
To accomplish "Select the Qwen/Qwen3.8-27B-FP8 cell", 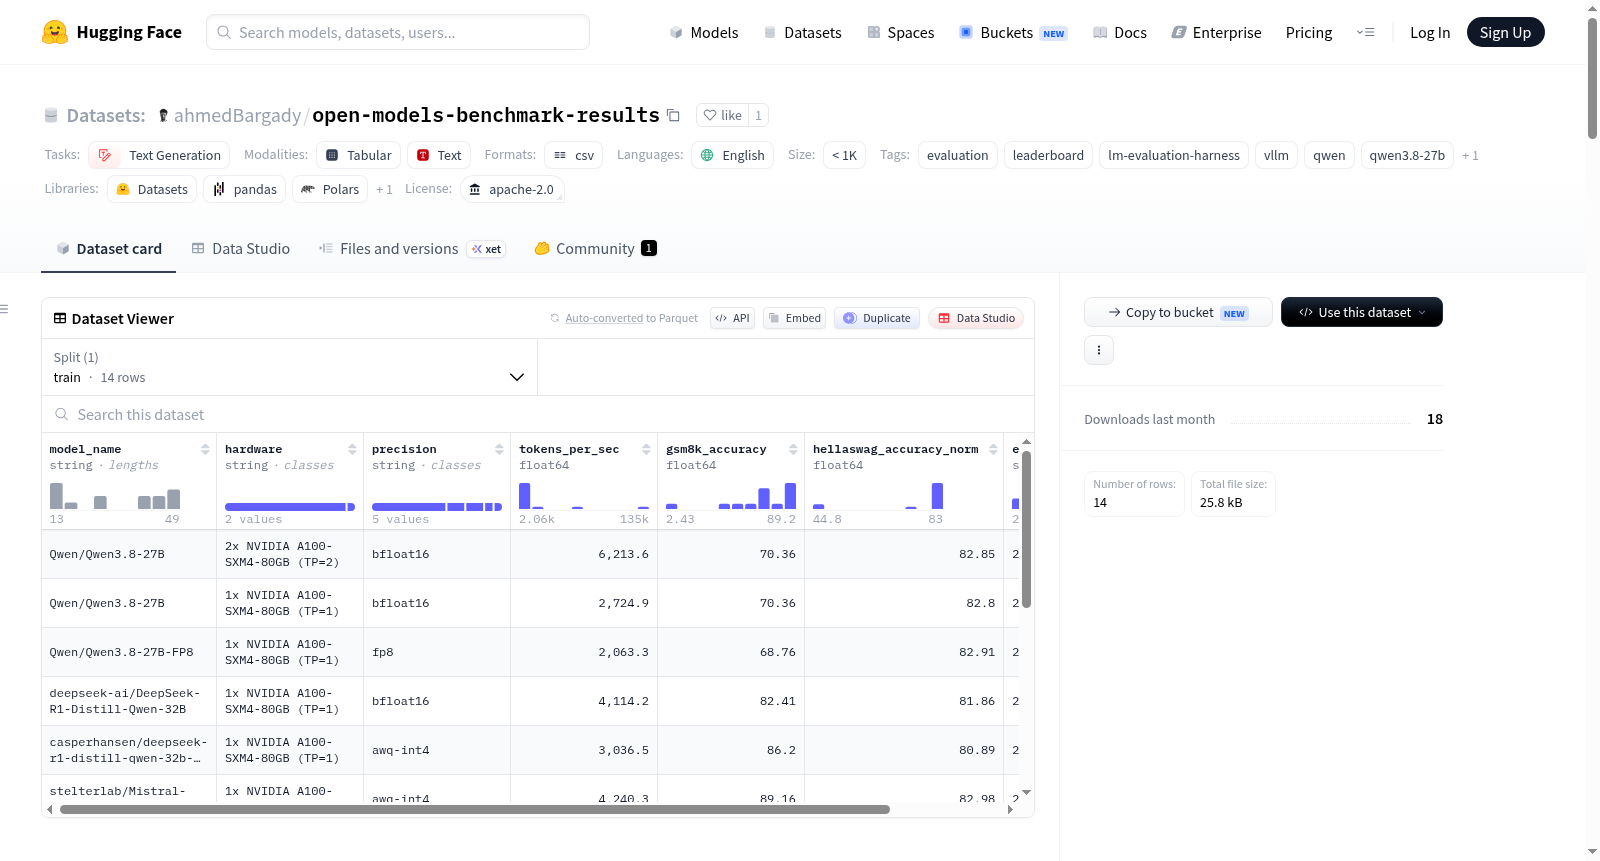I will pos(129,652).
